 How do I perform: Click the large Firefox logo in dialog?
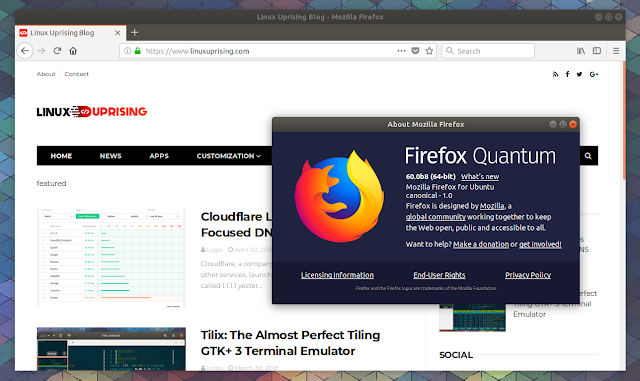point(339,197)
